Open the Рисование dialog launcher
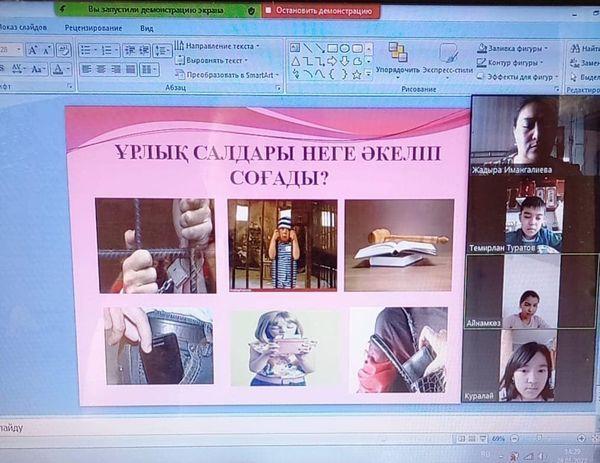The width and height of the screenshot is (600, 463). pos(557,89)
